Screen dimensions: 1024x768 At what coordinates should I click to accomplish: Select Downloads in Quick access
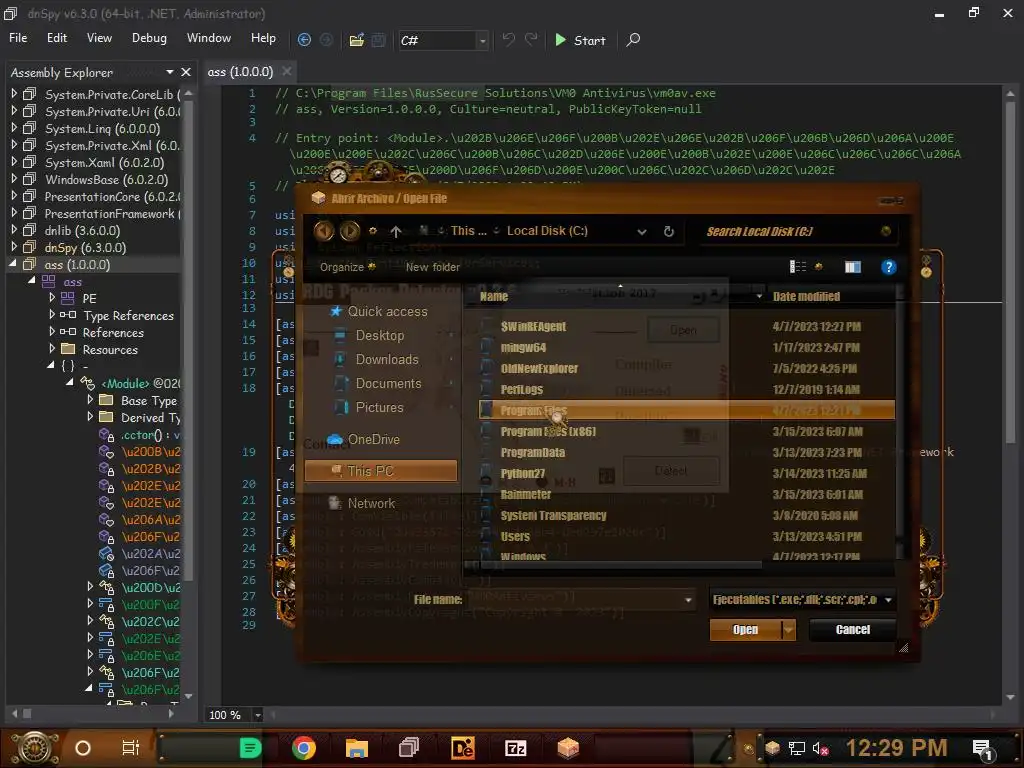(387, 359)
